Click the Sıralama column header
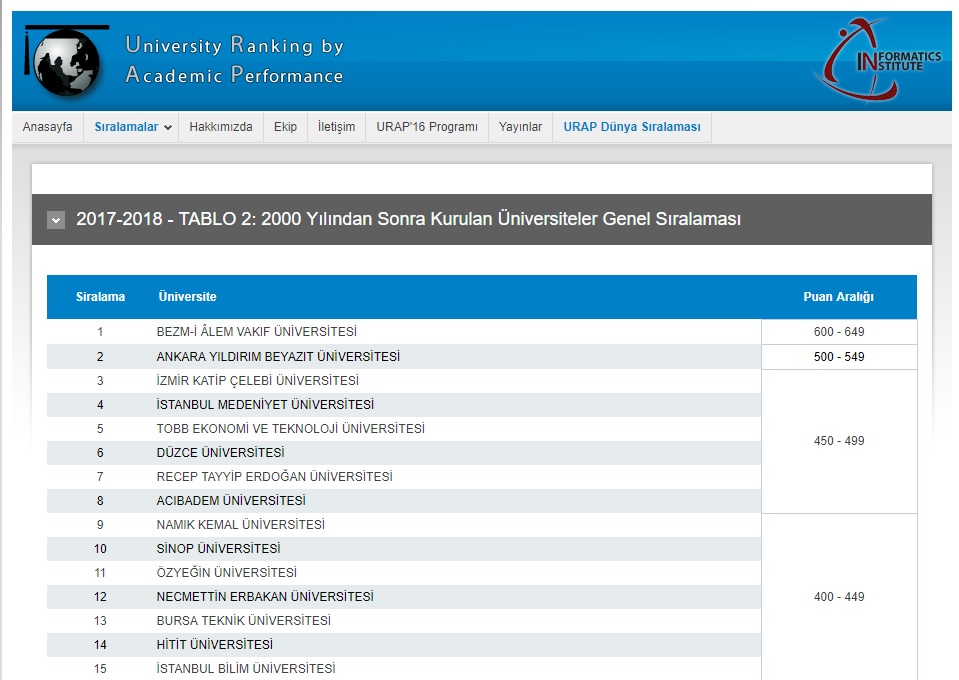 pos(100,297)
